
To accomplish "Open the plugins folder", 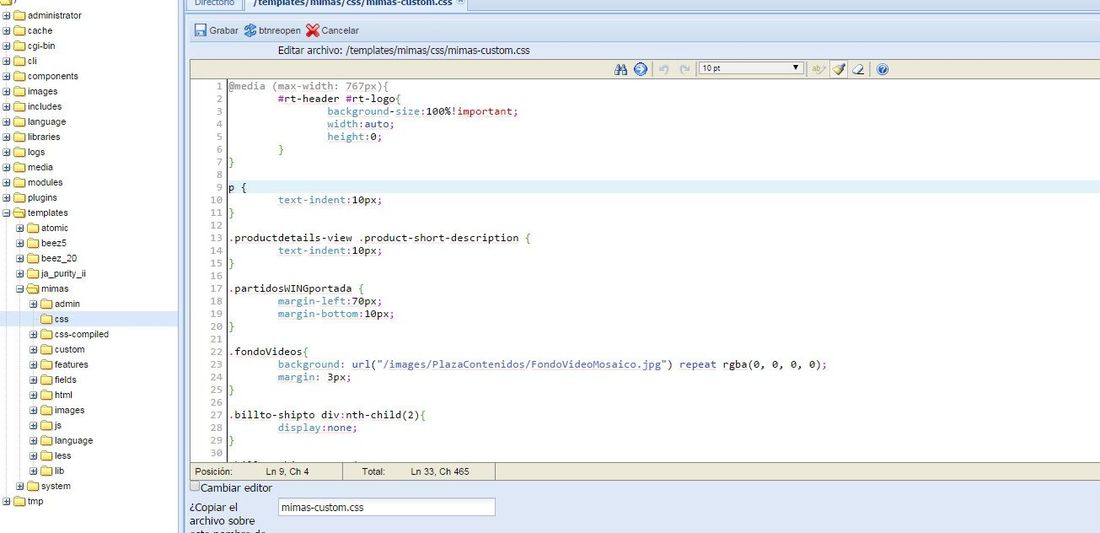I will [42, 198].
